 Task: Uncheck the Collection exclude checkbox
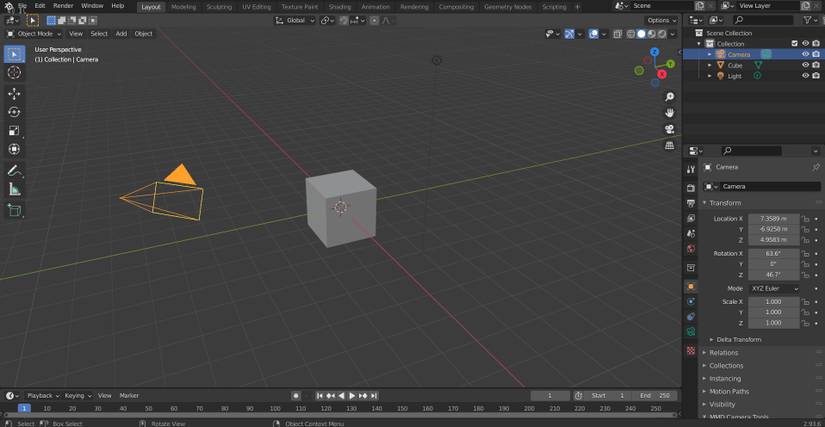click(x=795, y=44)
